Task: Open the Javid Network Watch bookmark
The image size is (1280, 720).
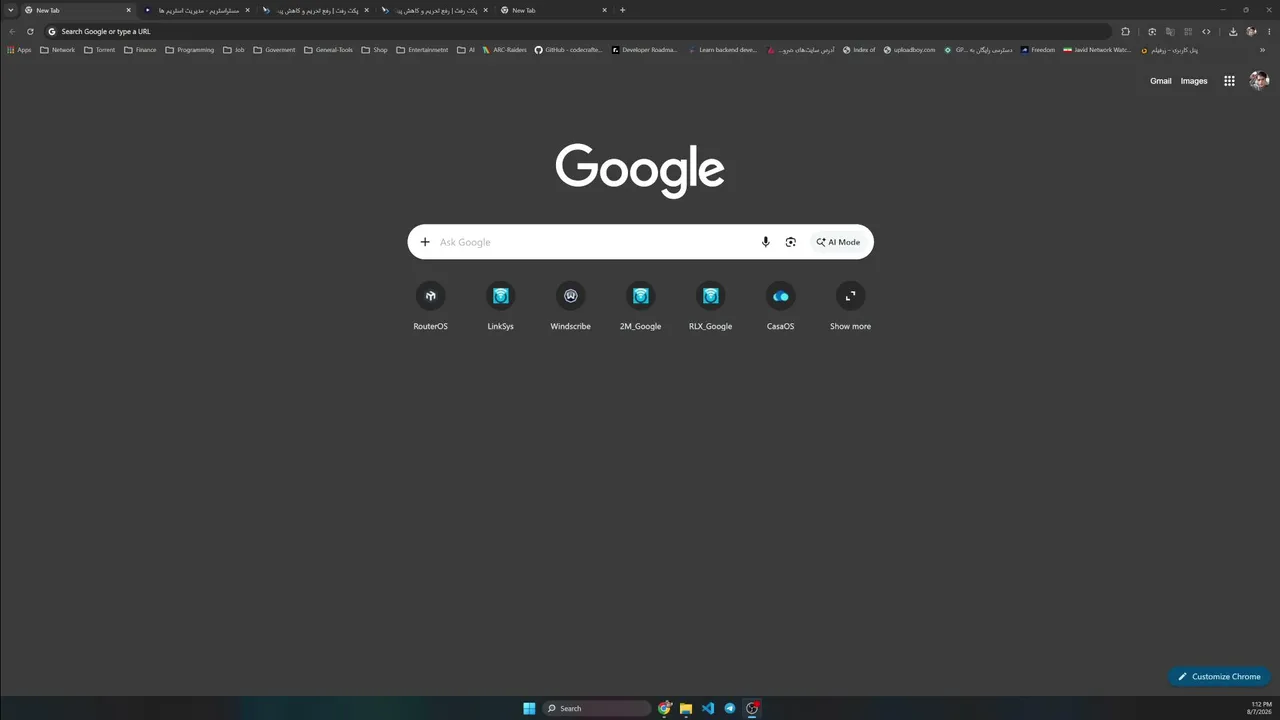Action: tap(1097, 50)
